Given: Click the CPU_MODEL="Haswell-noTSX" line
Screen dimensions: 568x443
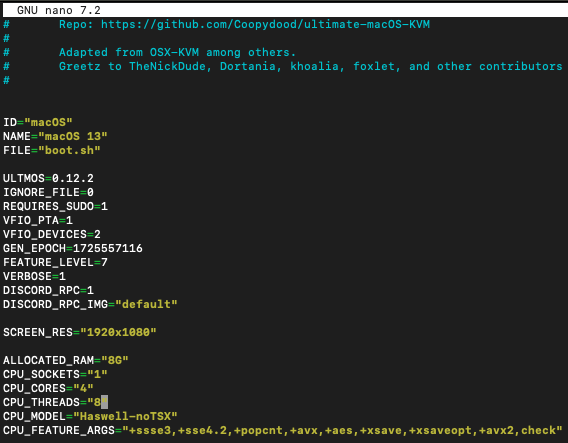Looking at the screenshot, I should click(90, 417).
